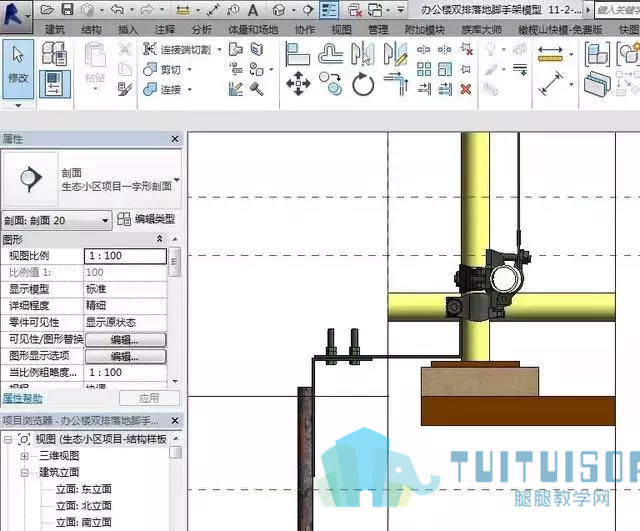
Task: Open the Undo history dropdown arrow
Action: pyautogui.click(x=132, y=10)
